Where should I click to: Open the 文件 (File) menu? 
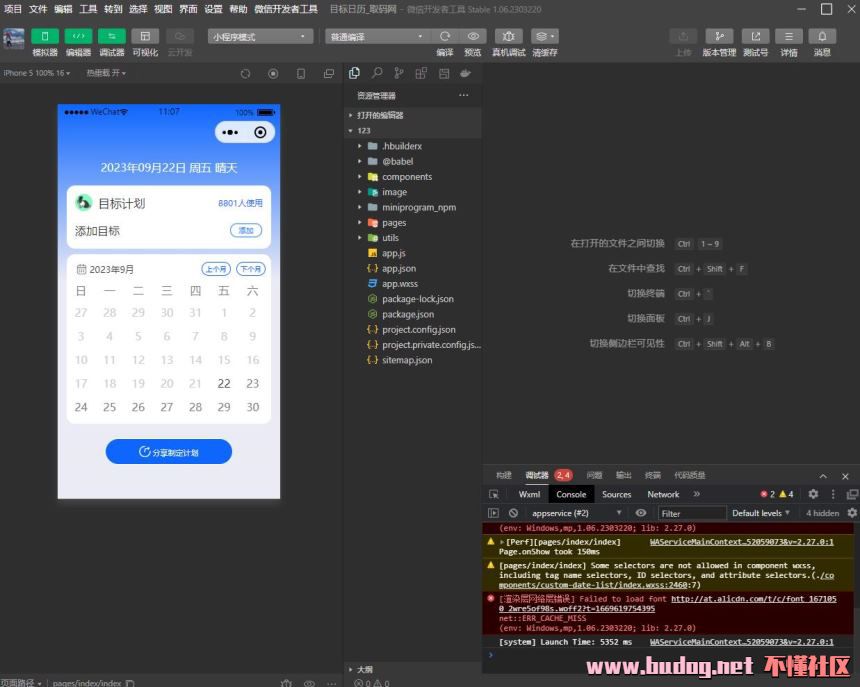coord(38,9)
